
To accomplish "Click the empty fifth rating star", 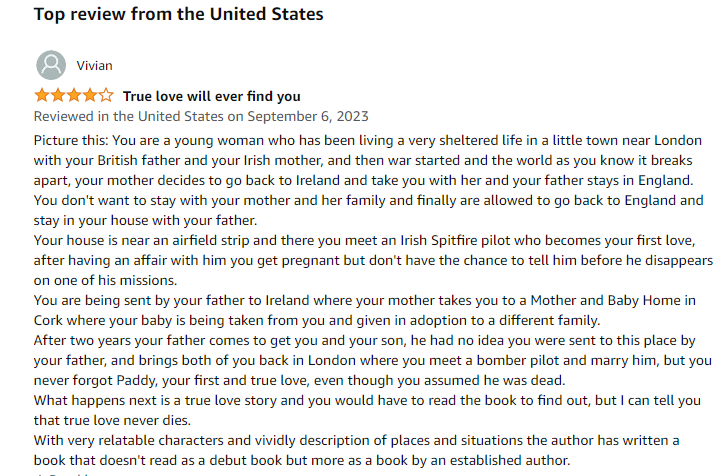I will click(x=106, y=96).
